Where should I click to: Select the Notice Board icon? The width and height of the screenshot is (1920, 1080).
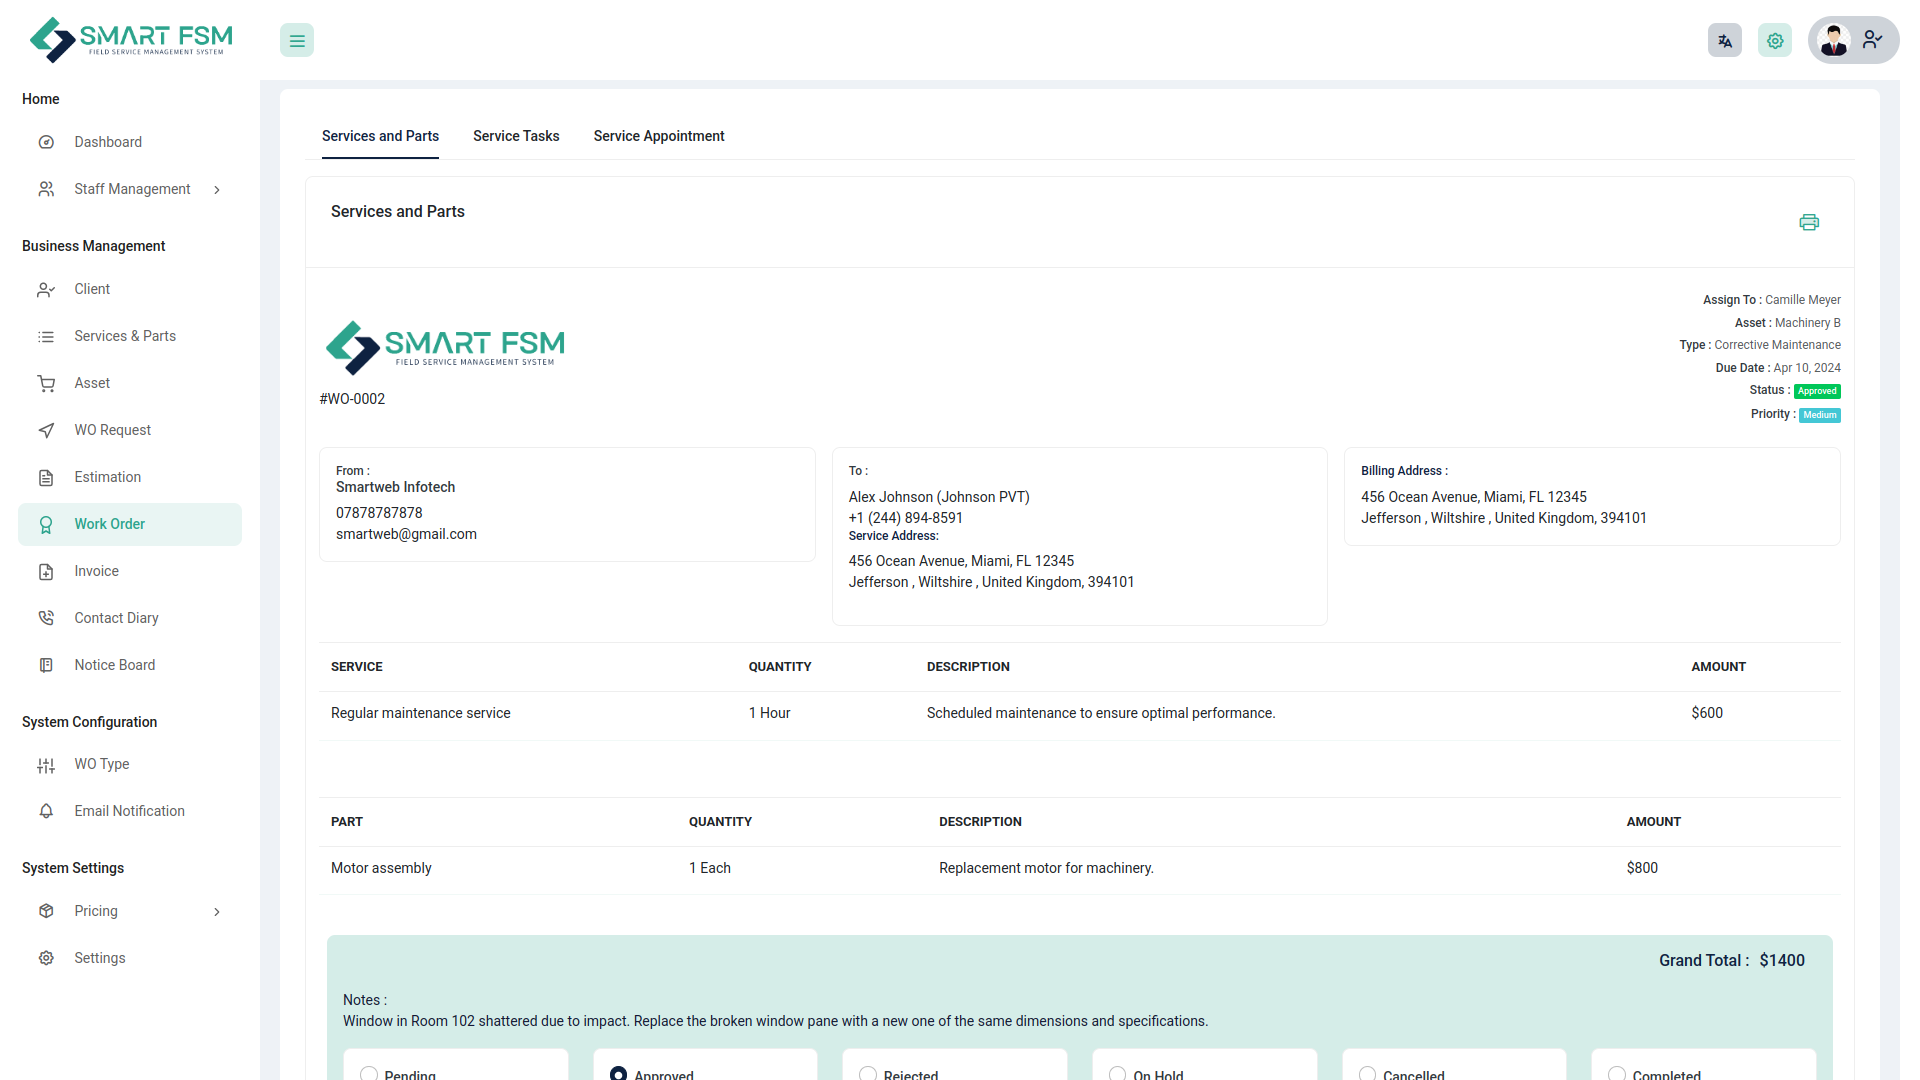tap(46, 665)
